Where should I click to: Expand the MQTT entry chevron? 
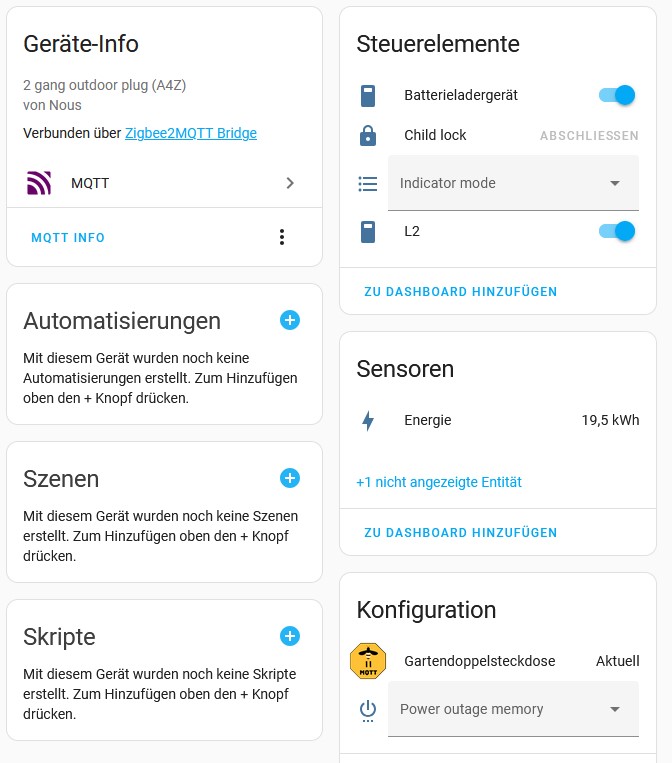point(290,183)
